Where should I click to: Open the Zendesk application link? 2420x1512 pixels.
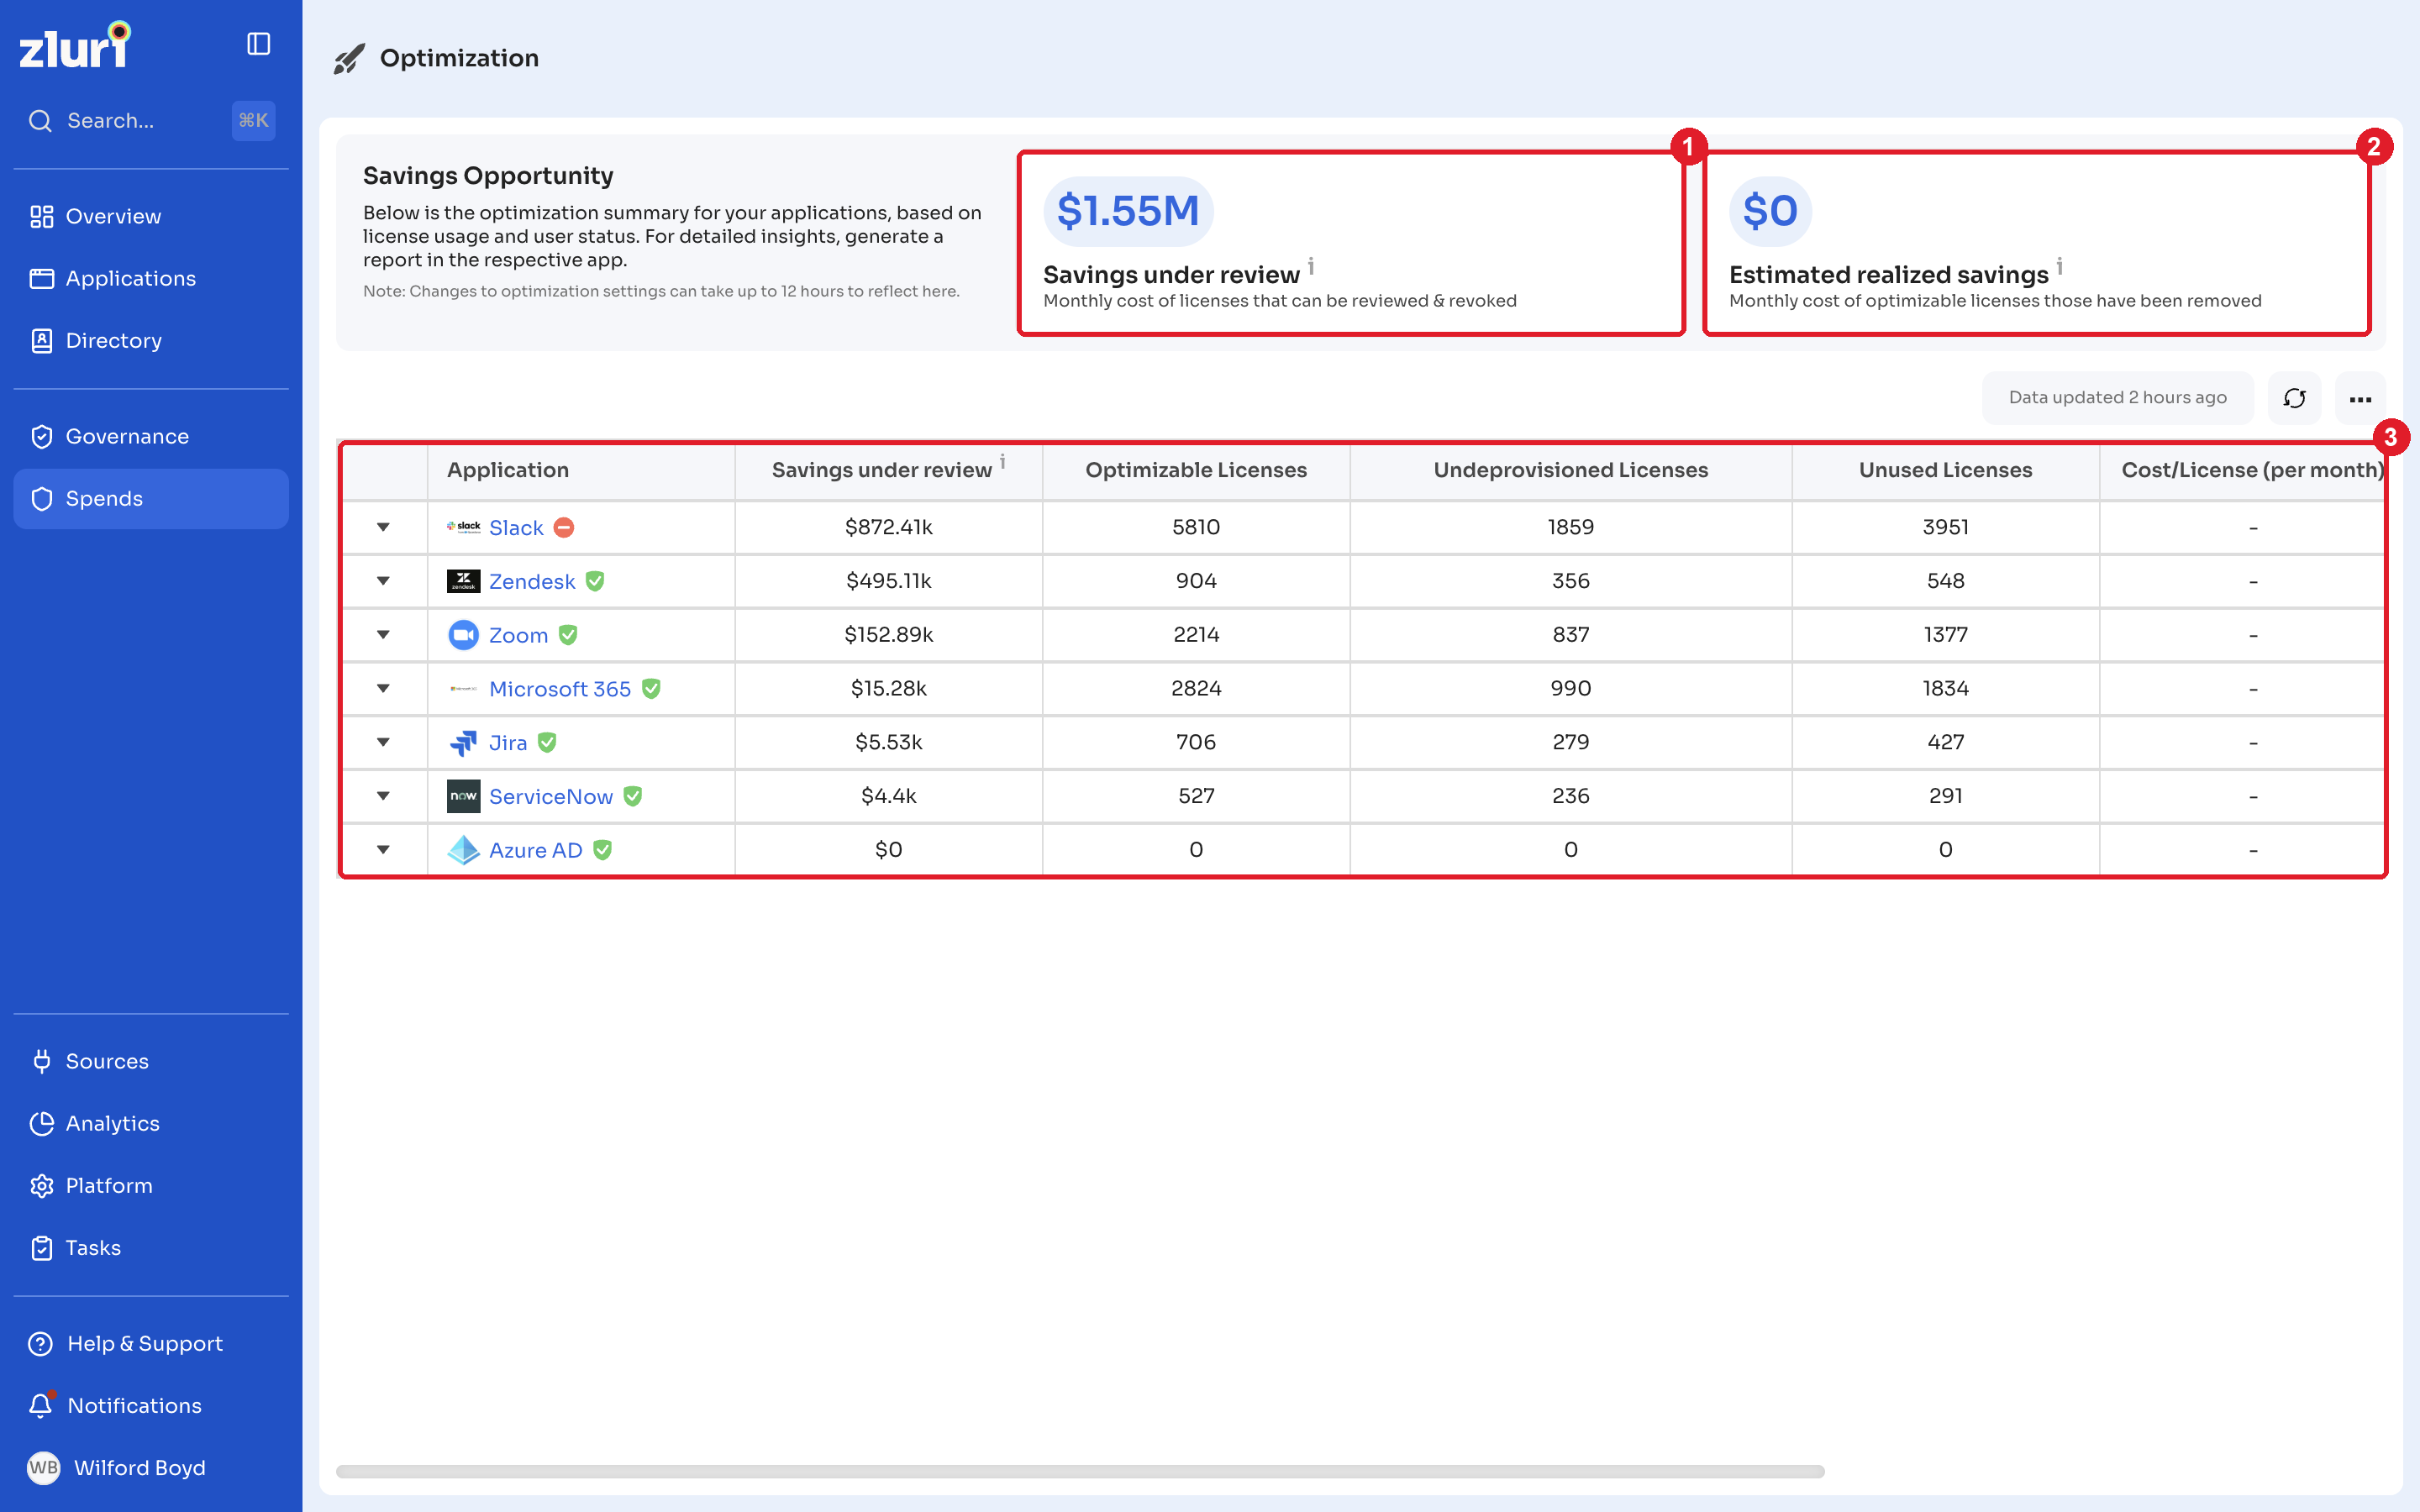coord(532,581)
